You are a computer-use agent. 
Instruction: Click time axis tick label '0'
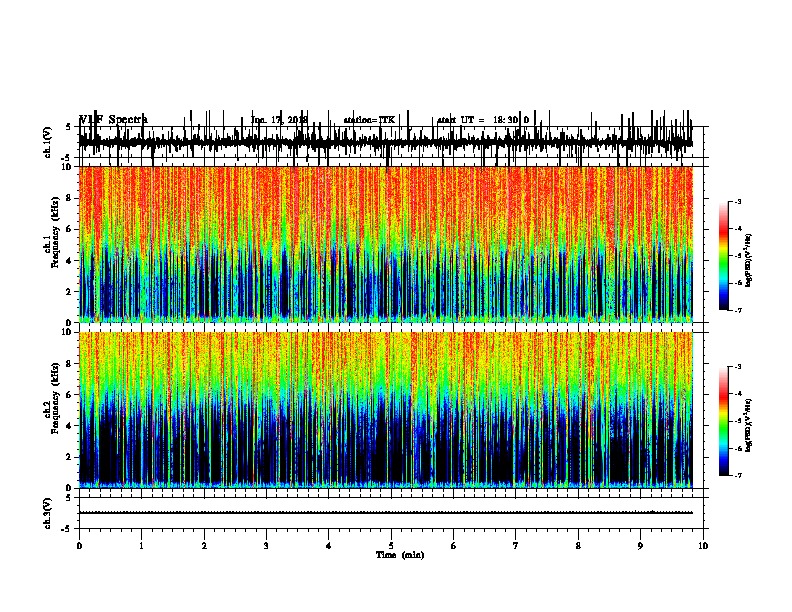point(79,546)
